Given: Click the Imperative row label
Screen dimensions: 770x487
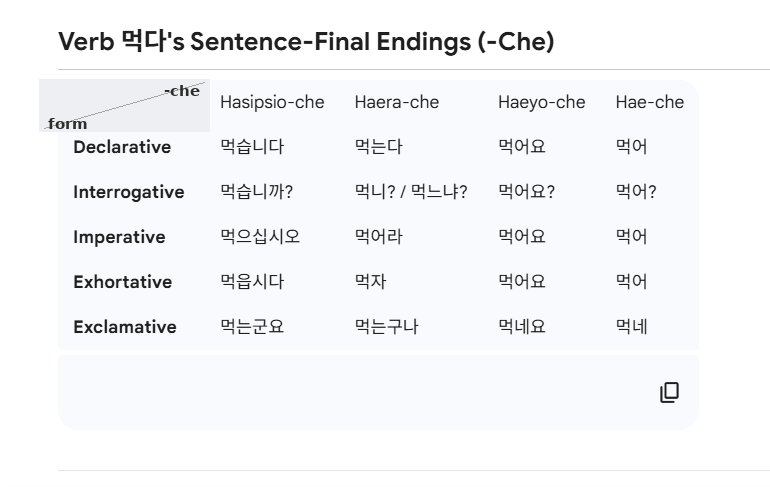Looking at the screenshot, I should [119, 237].
